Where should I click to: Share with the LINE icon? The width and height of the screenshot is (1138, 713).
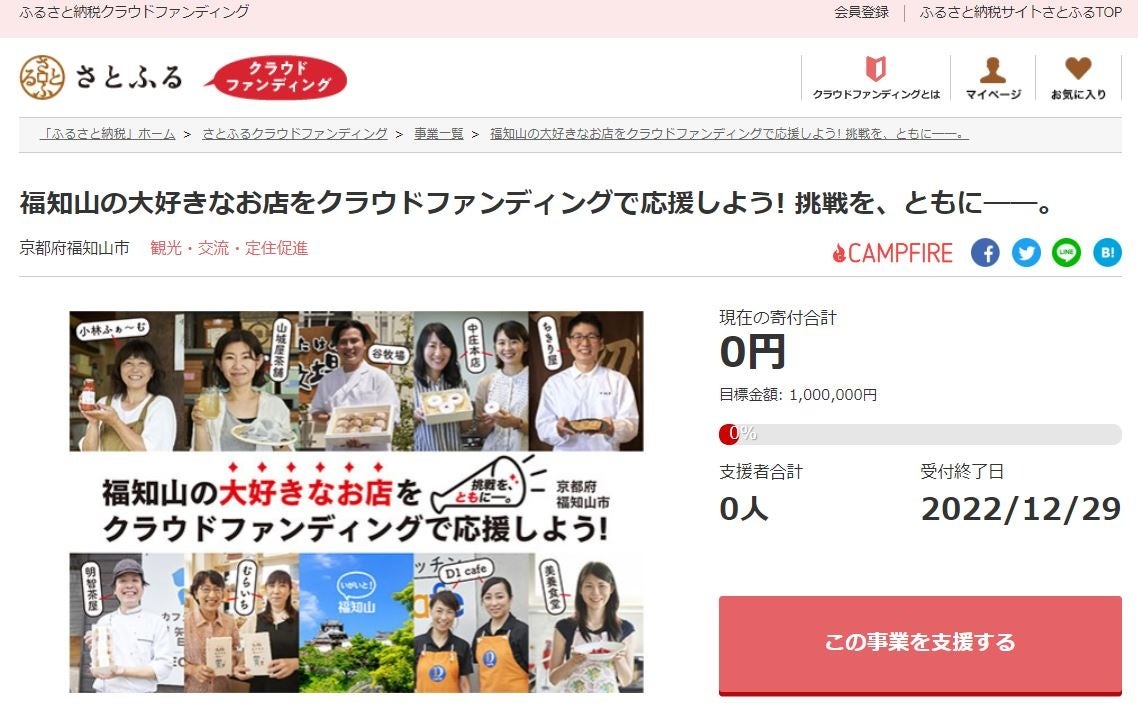coord(1066,253)
